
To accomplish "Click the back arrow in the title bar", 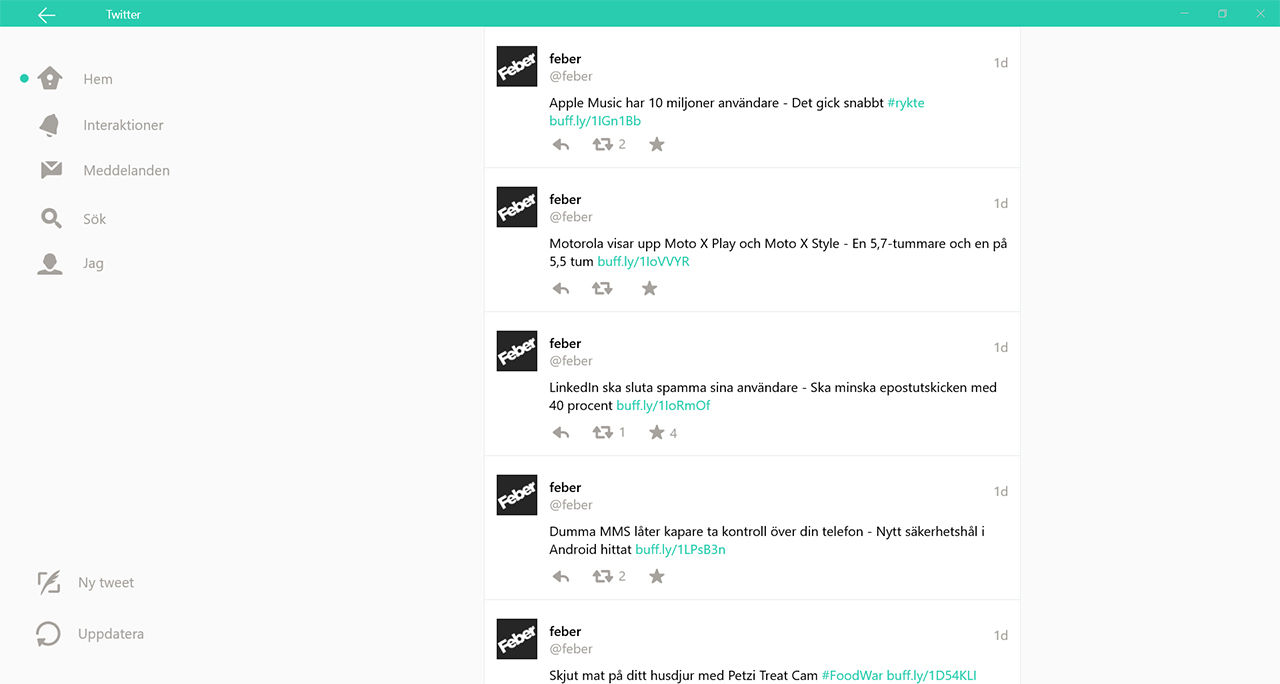I will [45, 13].
